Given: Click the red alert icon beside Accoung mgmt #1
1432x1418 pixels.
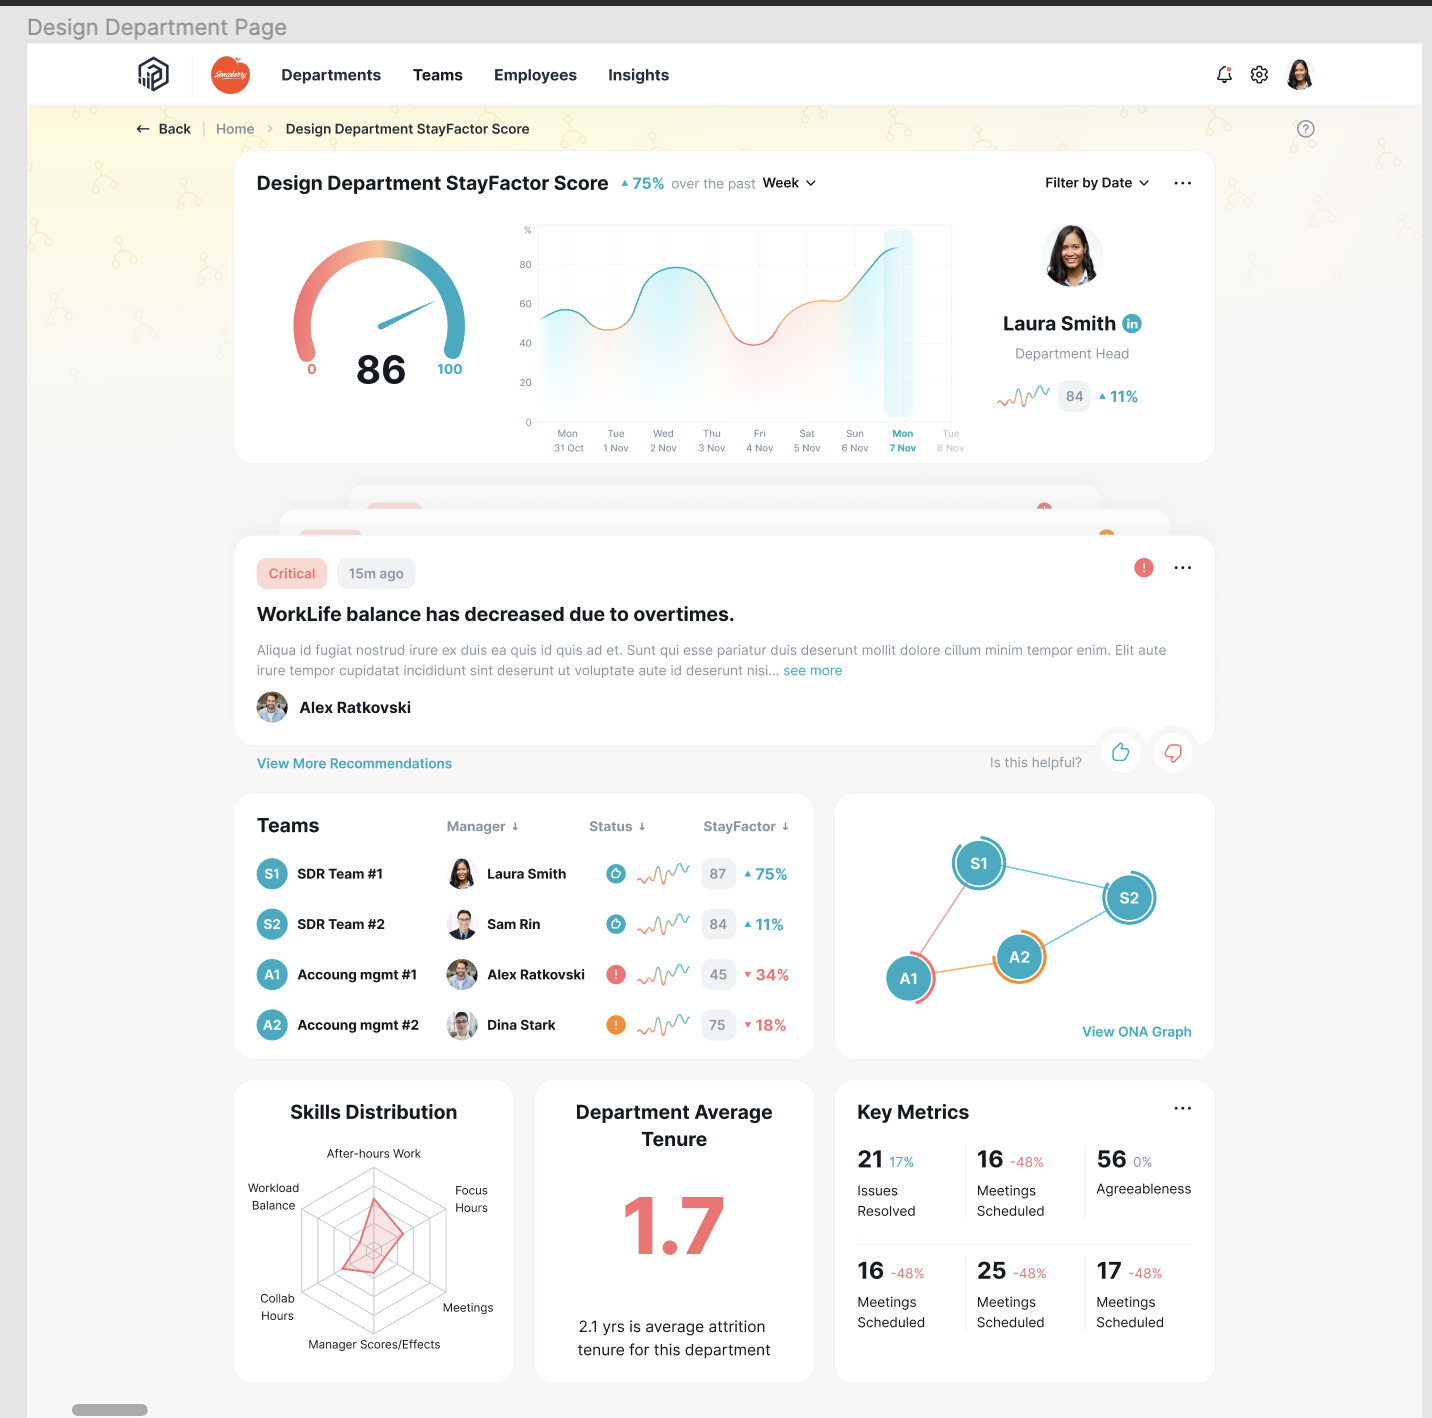Looking at the screenshot, I should [616, 974].
